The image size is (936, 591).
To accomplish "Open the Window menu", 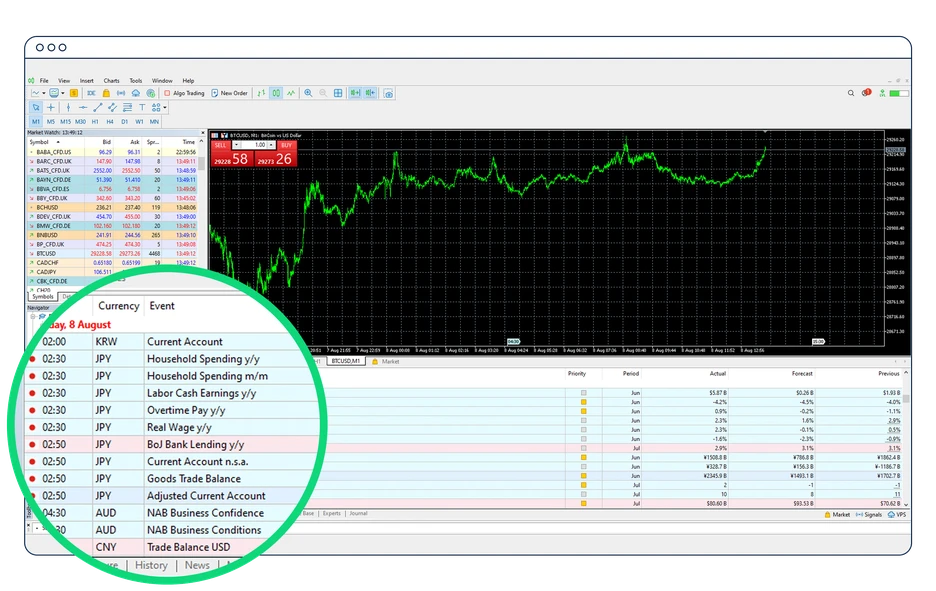I will (162, 81).
